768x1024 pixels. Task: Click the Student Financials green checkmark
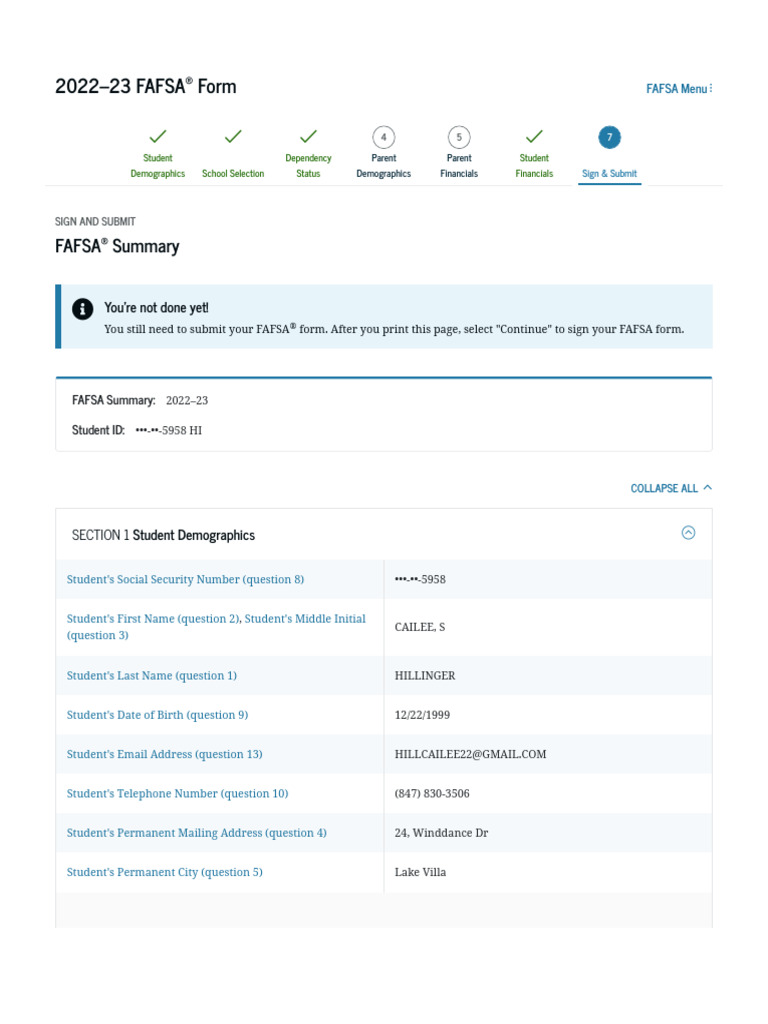[x=534, y=136]
